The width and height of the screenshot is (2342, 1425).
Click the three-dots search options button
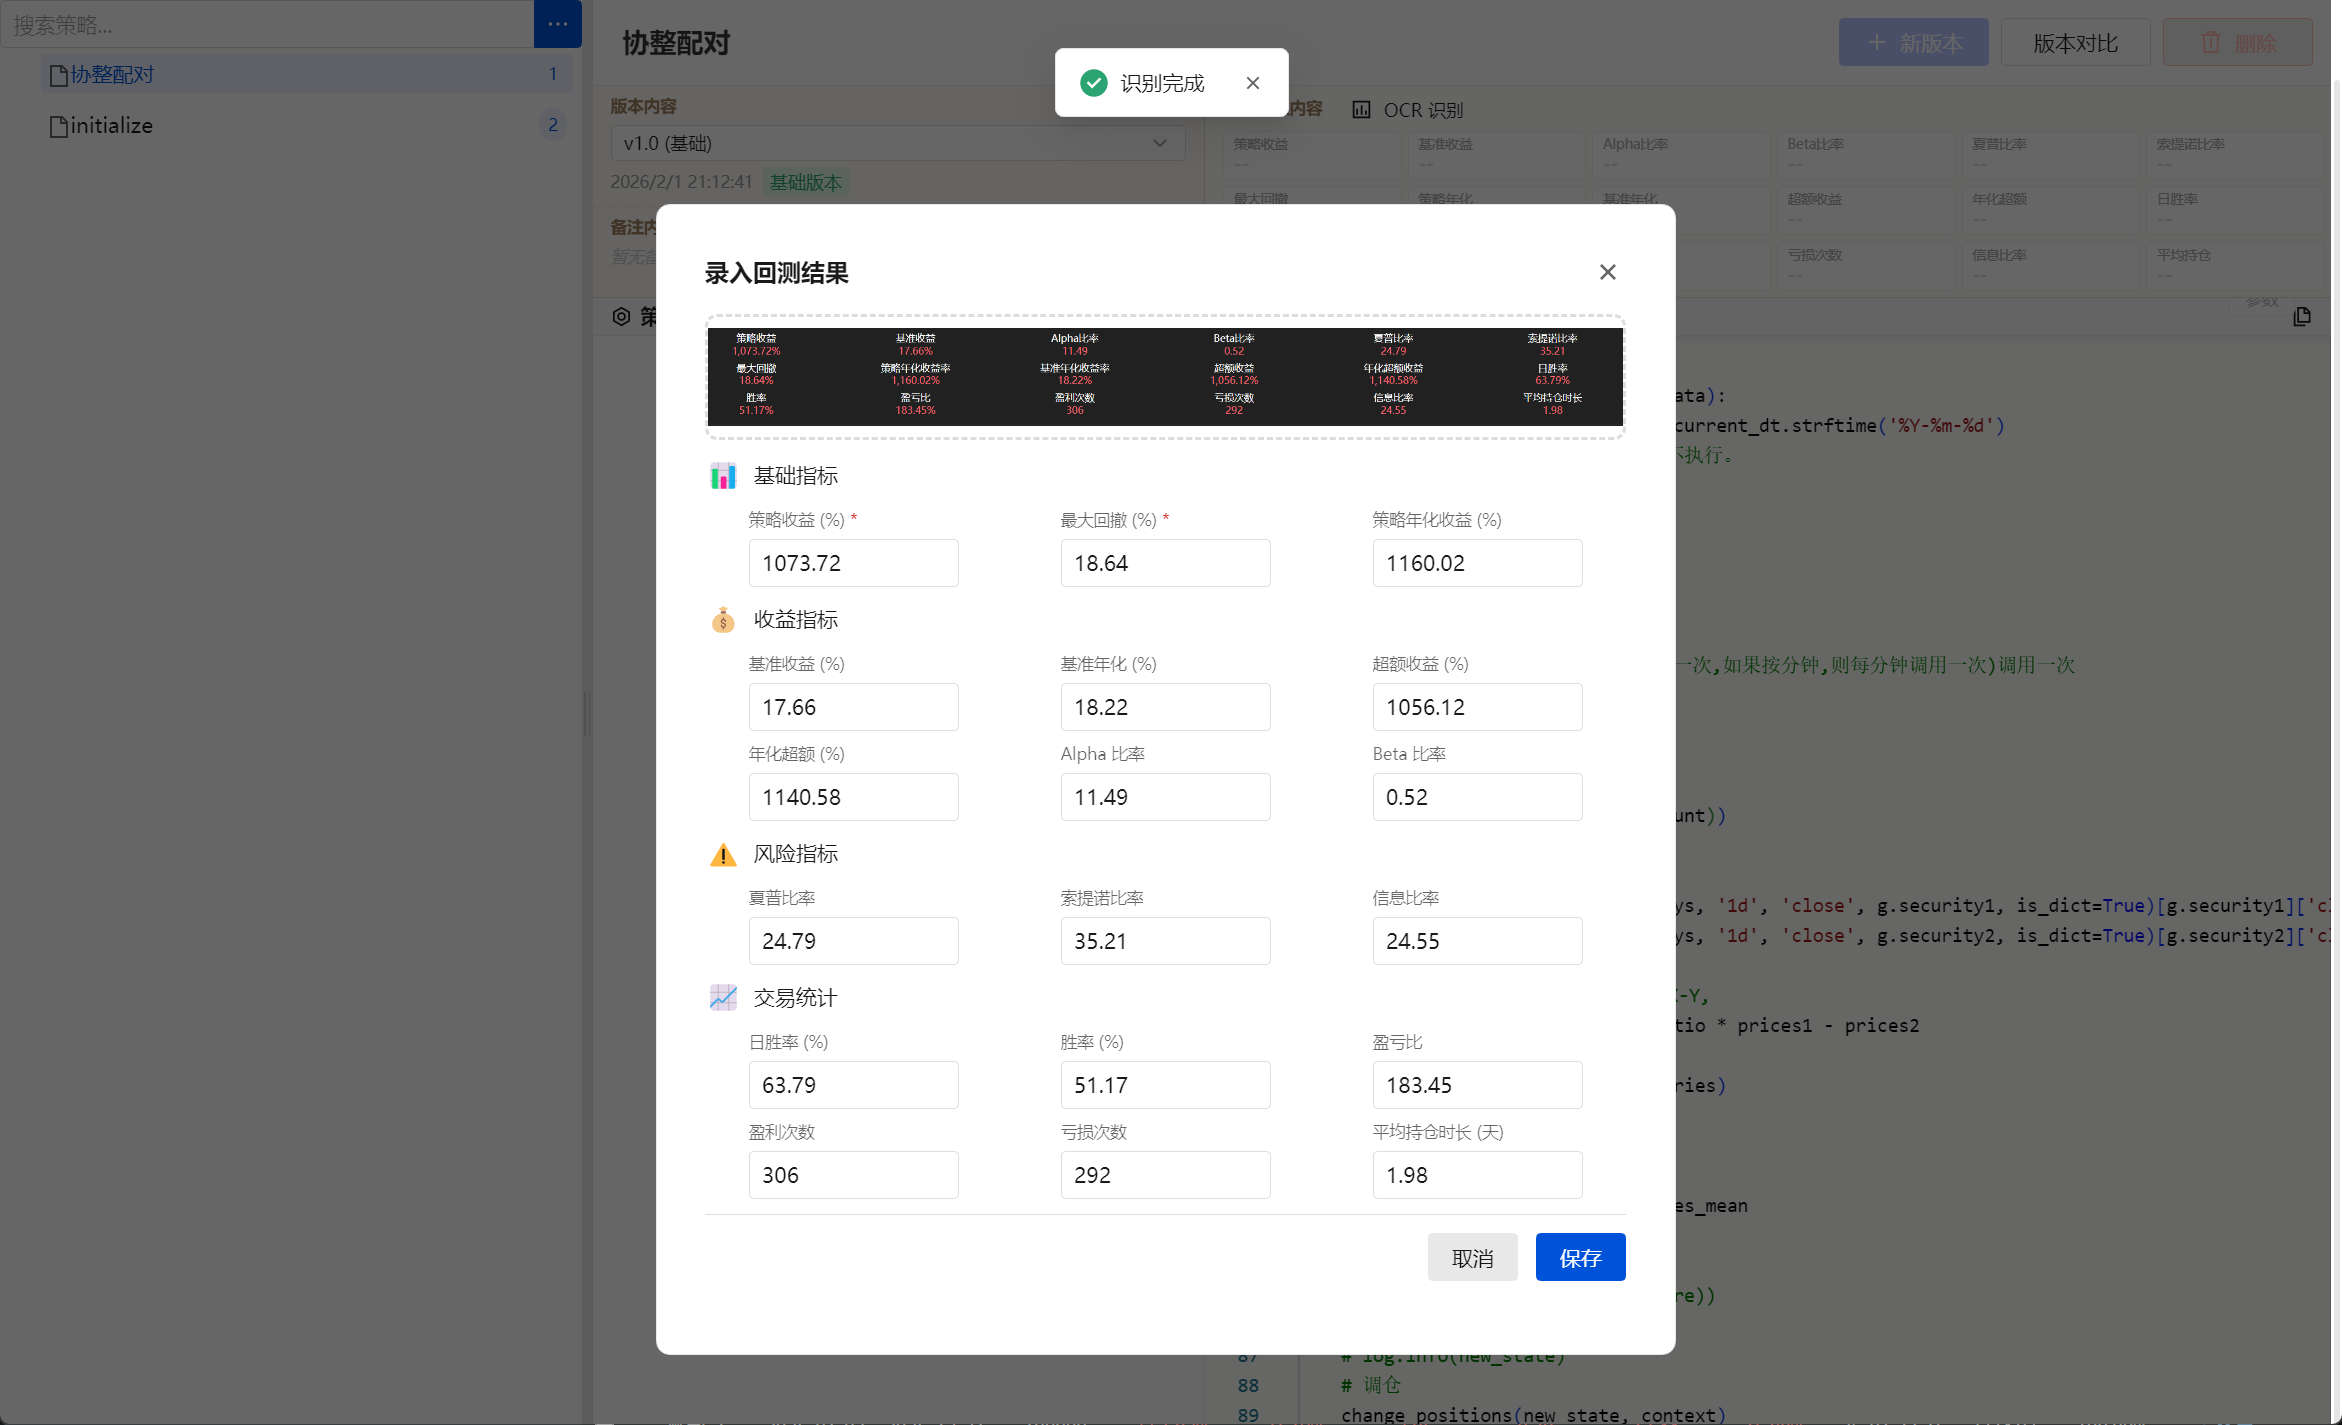pyautogui.click(x=557, y=24)
